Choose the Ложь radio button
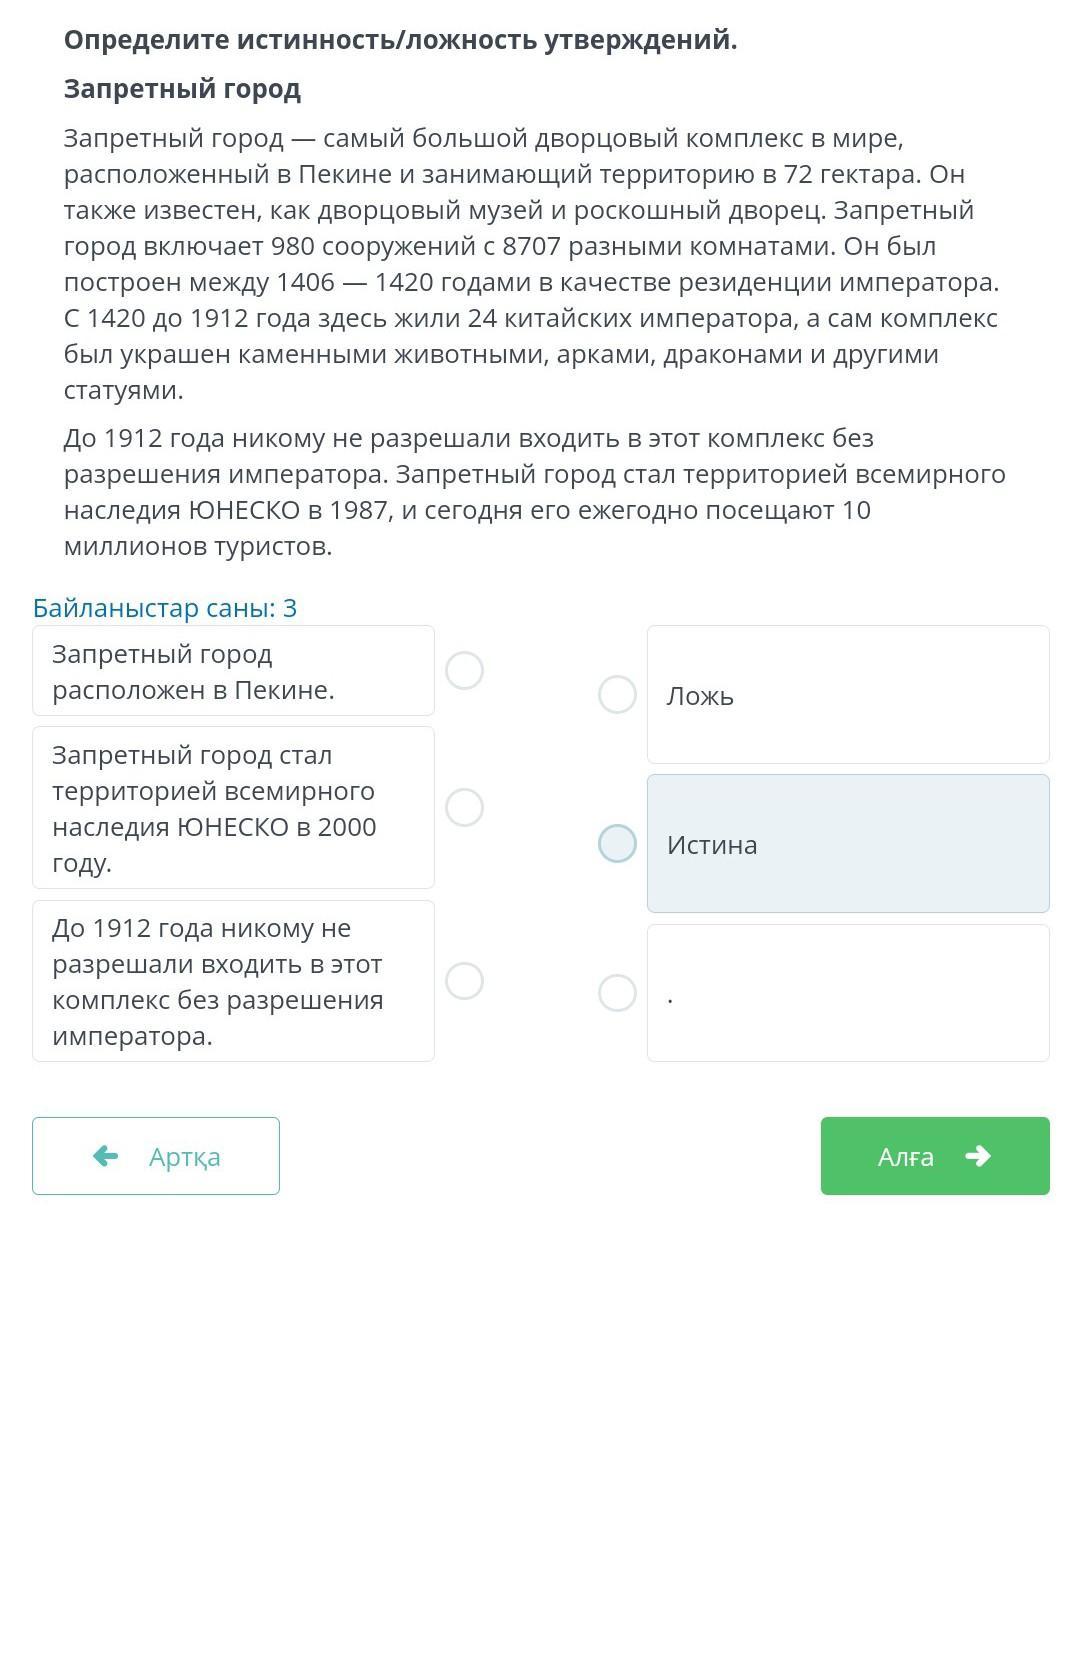The width and height of the screenshot is (1080, 1658). (x=617, y=694)
